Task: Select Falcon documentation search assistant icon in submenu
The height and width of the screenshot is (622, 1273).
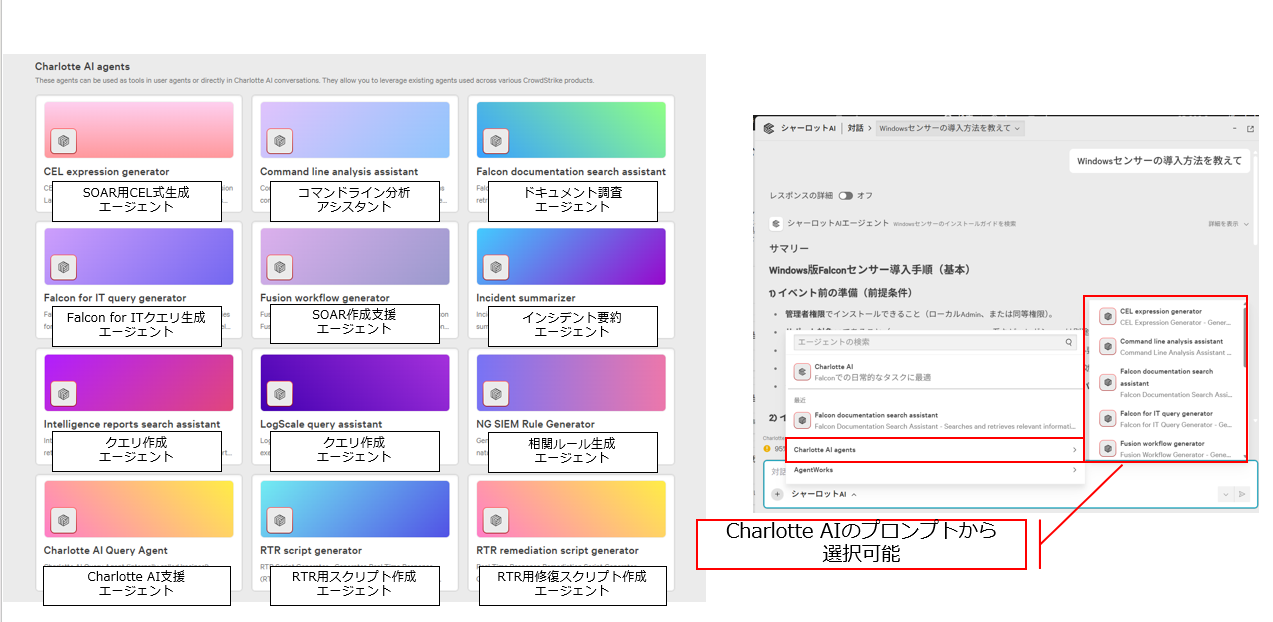Action: coord(1108,382)
